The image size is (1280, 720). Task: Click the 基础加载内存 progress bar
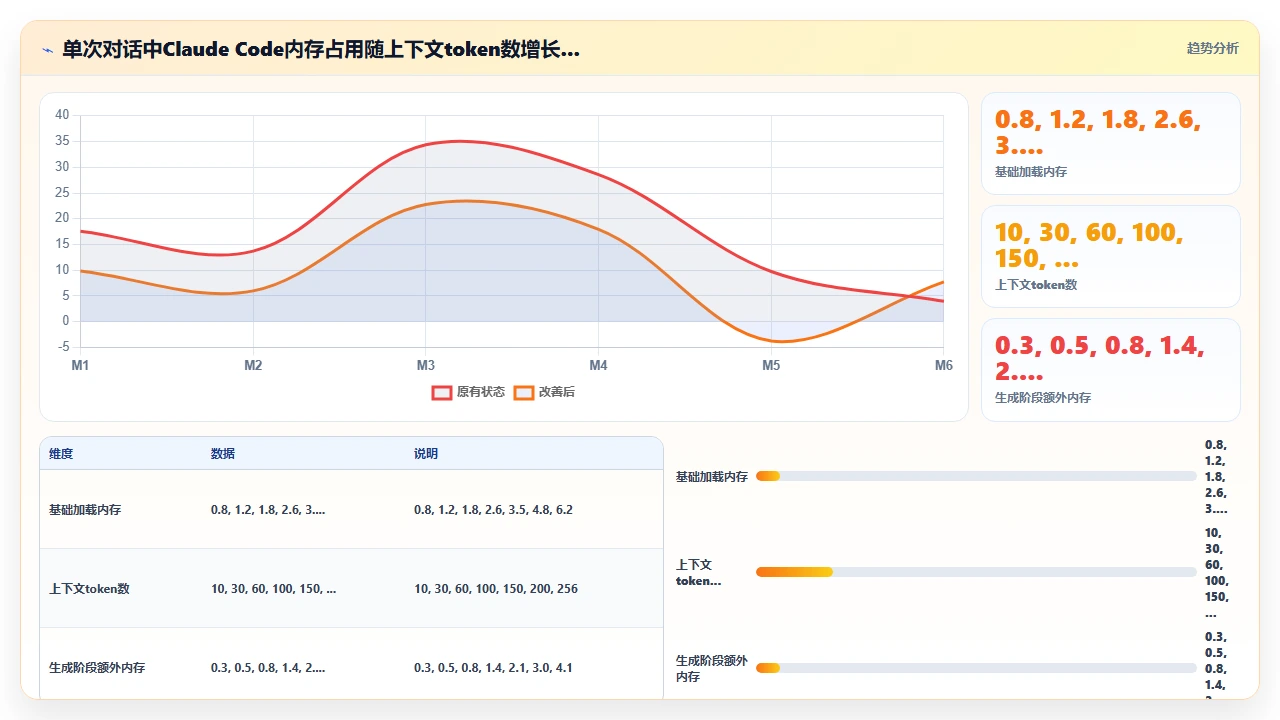tap(976, 476)
